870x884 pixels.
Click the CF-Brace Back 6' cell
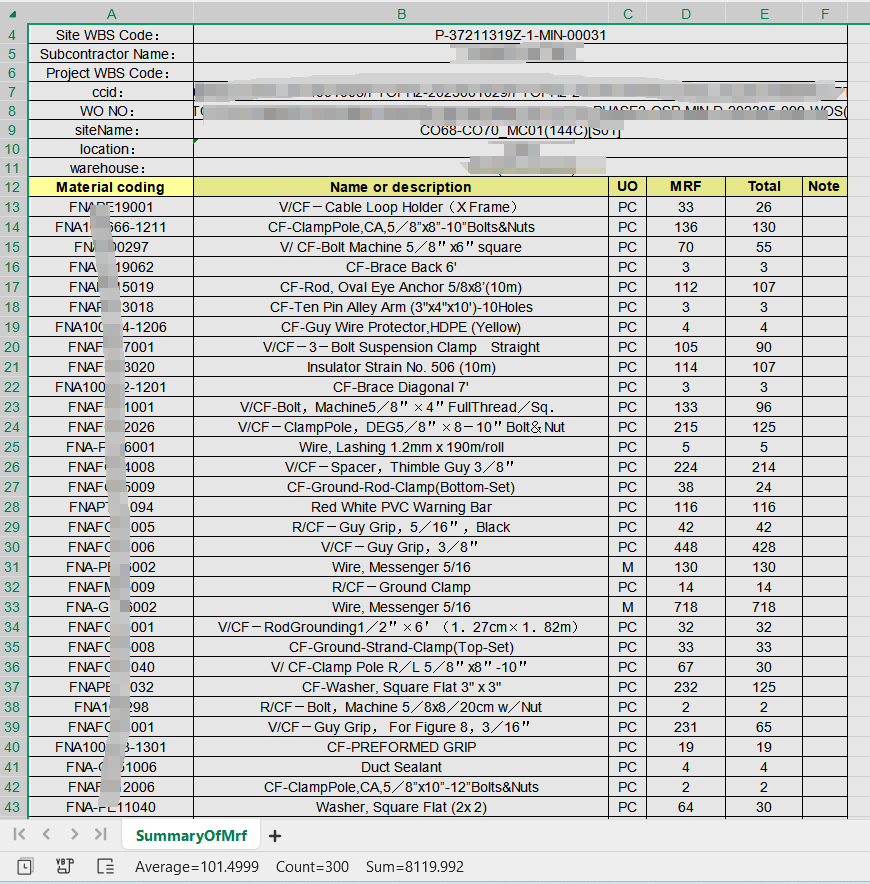coord(401,267)
